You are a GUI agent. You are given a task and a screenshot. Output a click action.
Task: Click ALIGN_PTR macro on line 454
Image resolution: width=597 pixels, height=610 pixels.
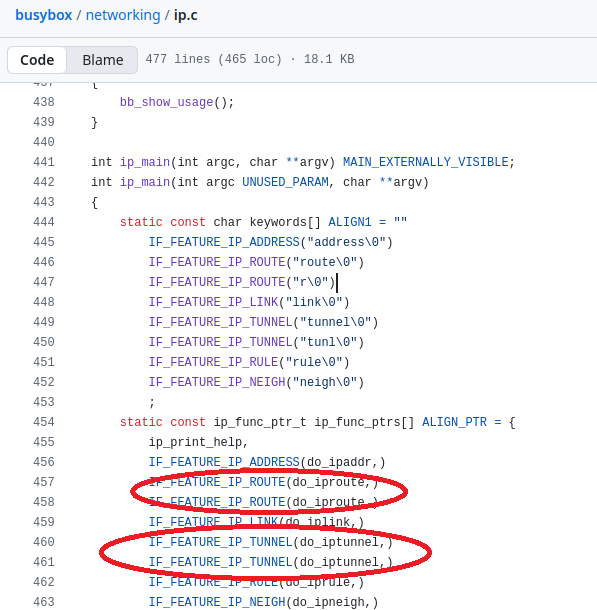pos(454,422)
